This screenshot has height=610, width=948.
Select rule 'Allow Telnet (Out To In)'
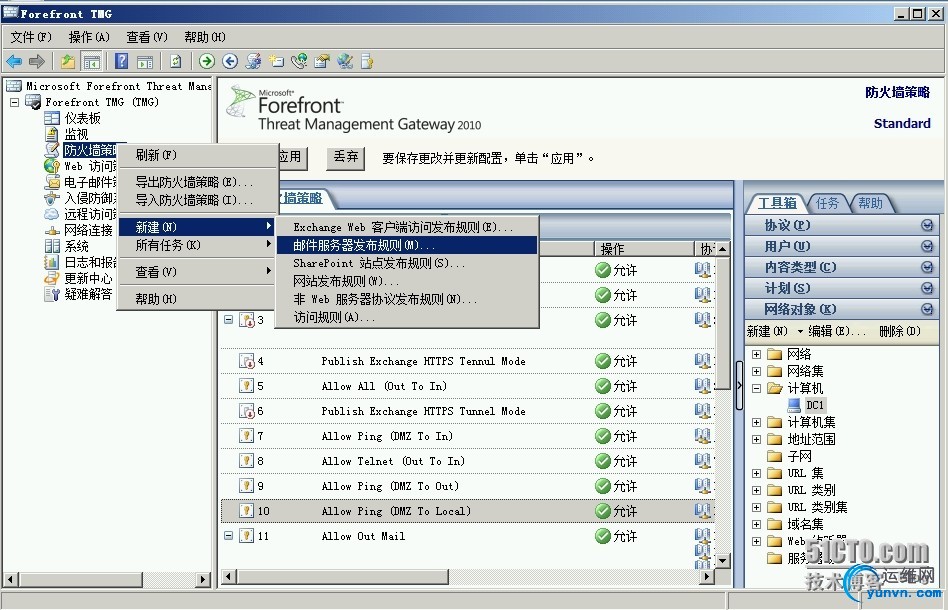click(x=393, y=461)
